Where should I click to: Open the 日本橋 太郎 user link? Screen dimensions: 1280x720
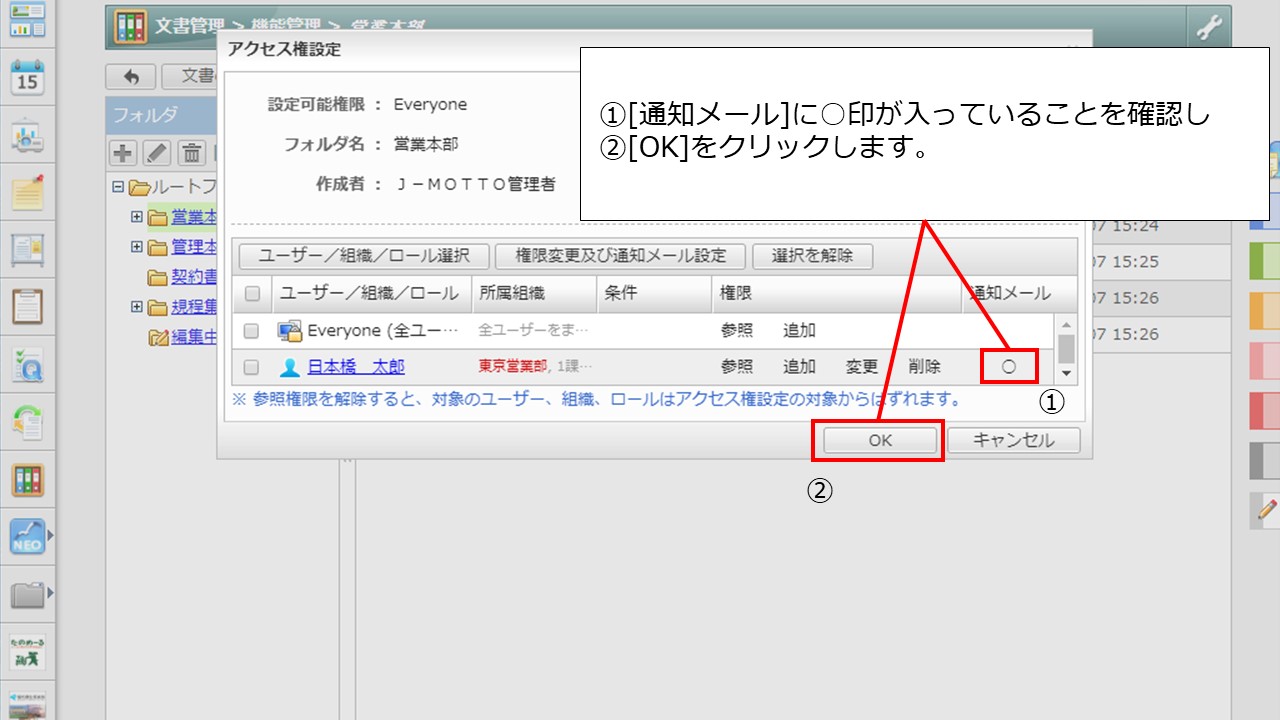[355, 367]
